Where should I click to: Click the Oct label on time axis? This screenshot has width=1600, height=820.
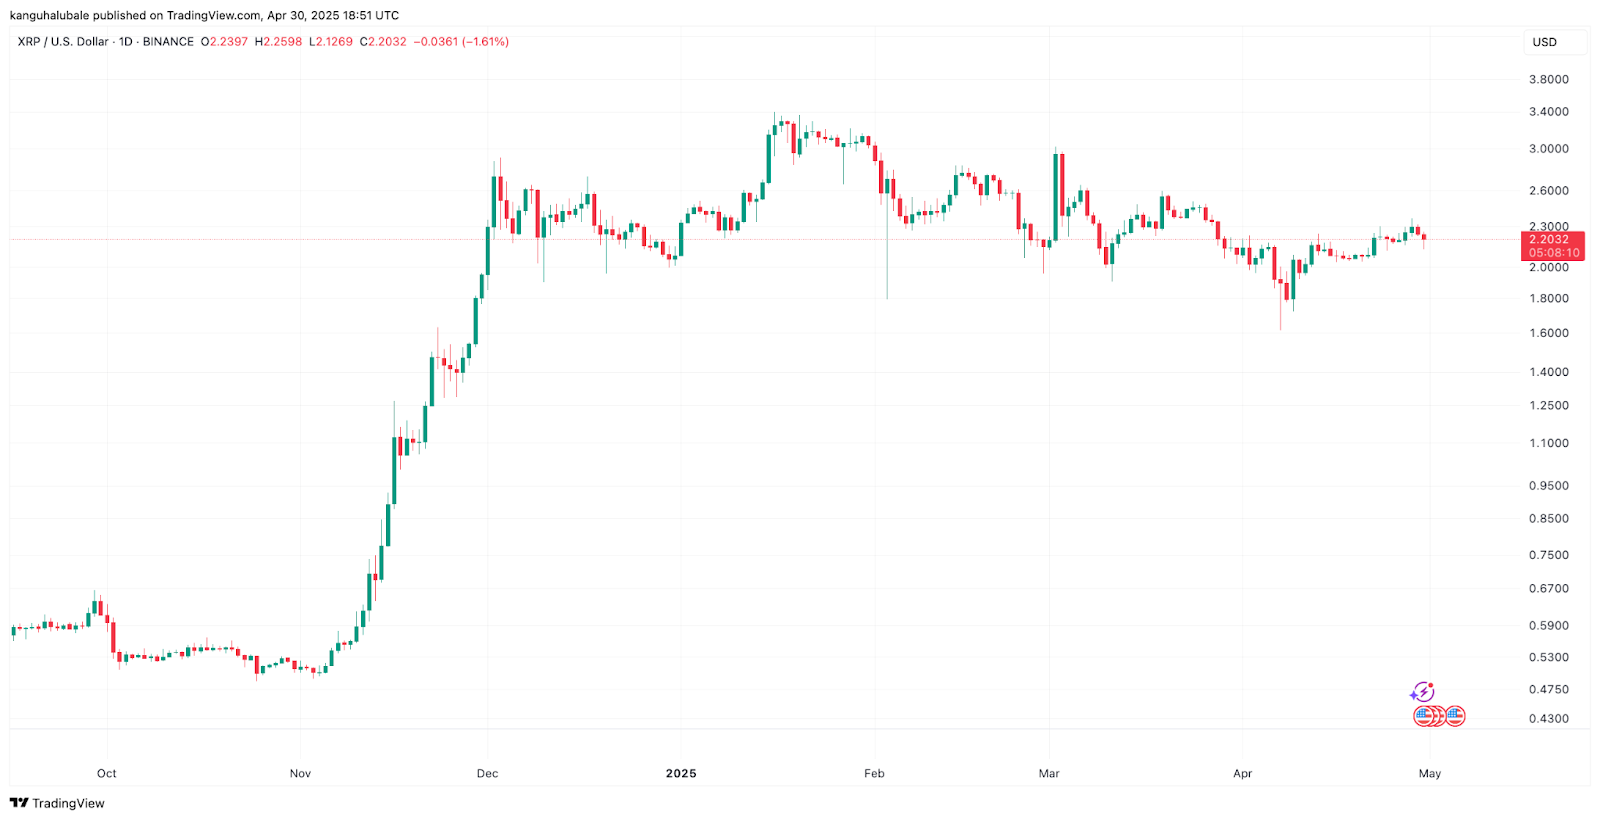(x=107, y=773)
